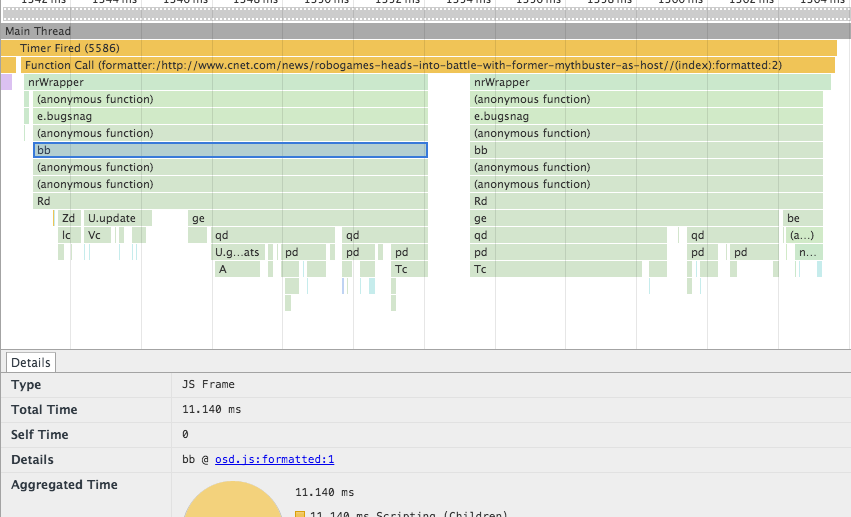The image size is (851, 517).
Task: Select the Vc frame
Action: (98, 235)
